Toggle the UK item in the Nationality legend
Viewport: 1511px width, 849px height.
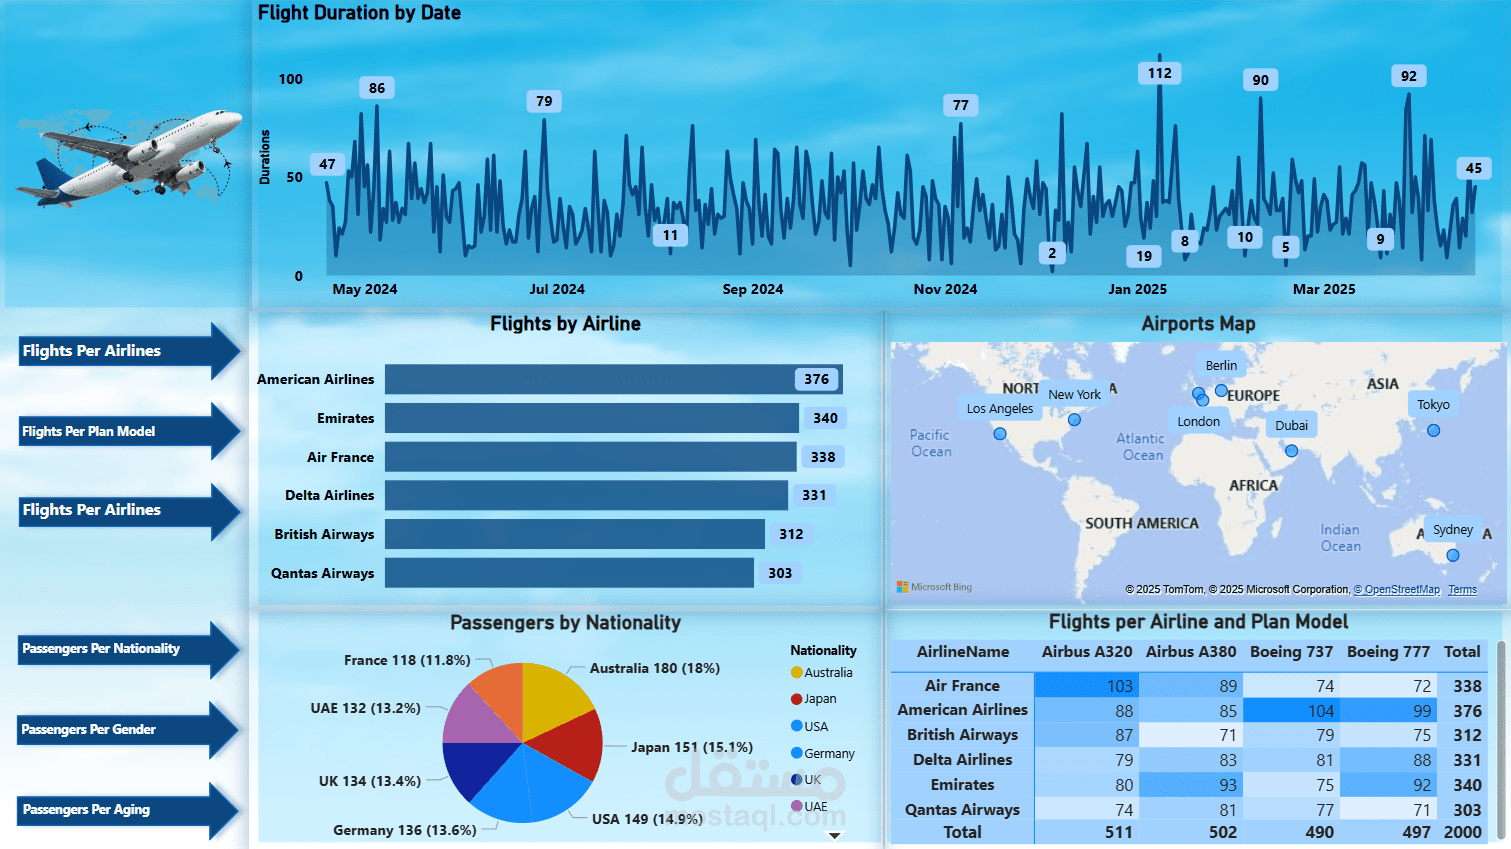(805, 779)
